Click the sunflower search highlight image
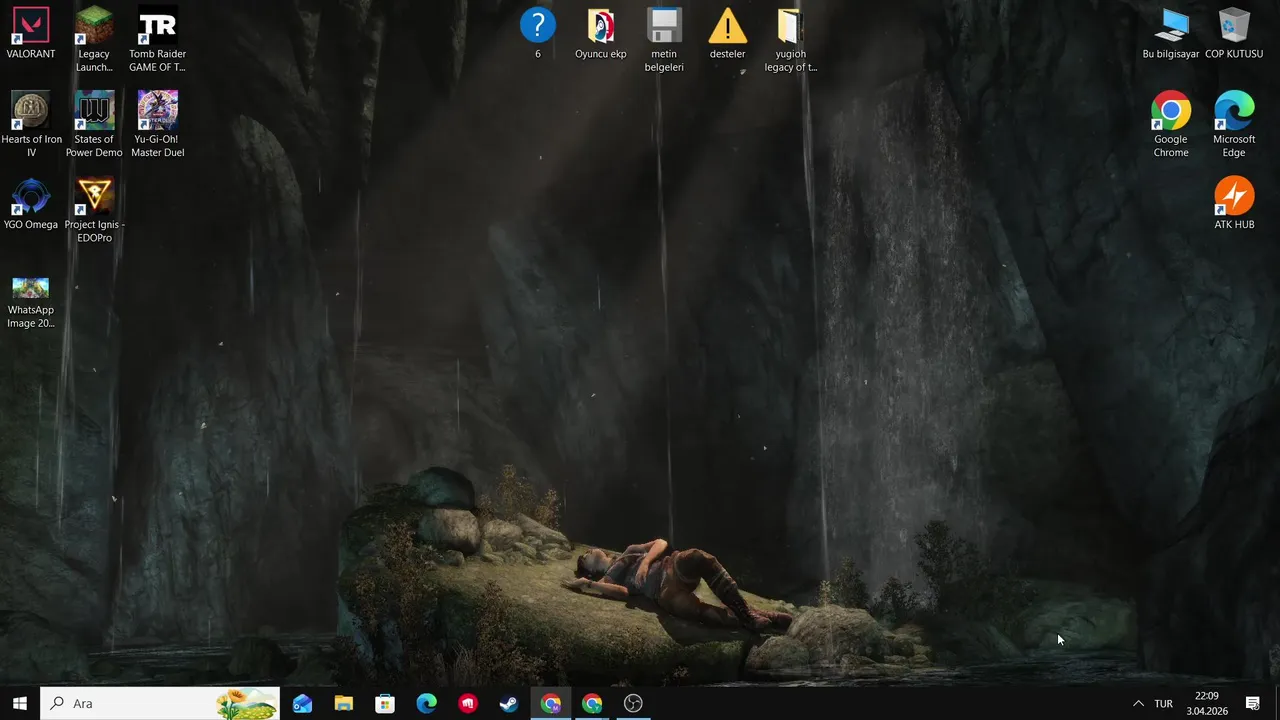The height and width of the screenshot is (720, 1280). tap(246, 703)
